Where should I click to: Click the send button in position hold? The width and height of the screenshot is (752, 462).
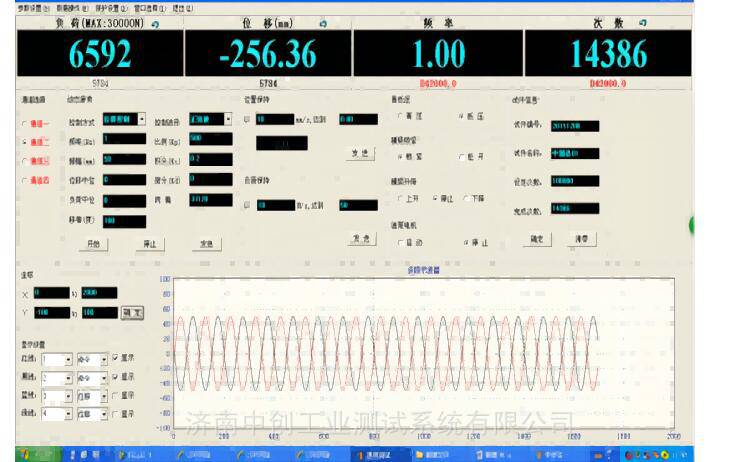pos(360,154)
